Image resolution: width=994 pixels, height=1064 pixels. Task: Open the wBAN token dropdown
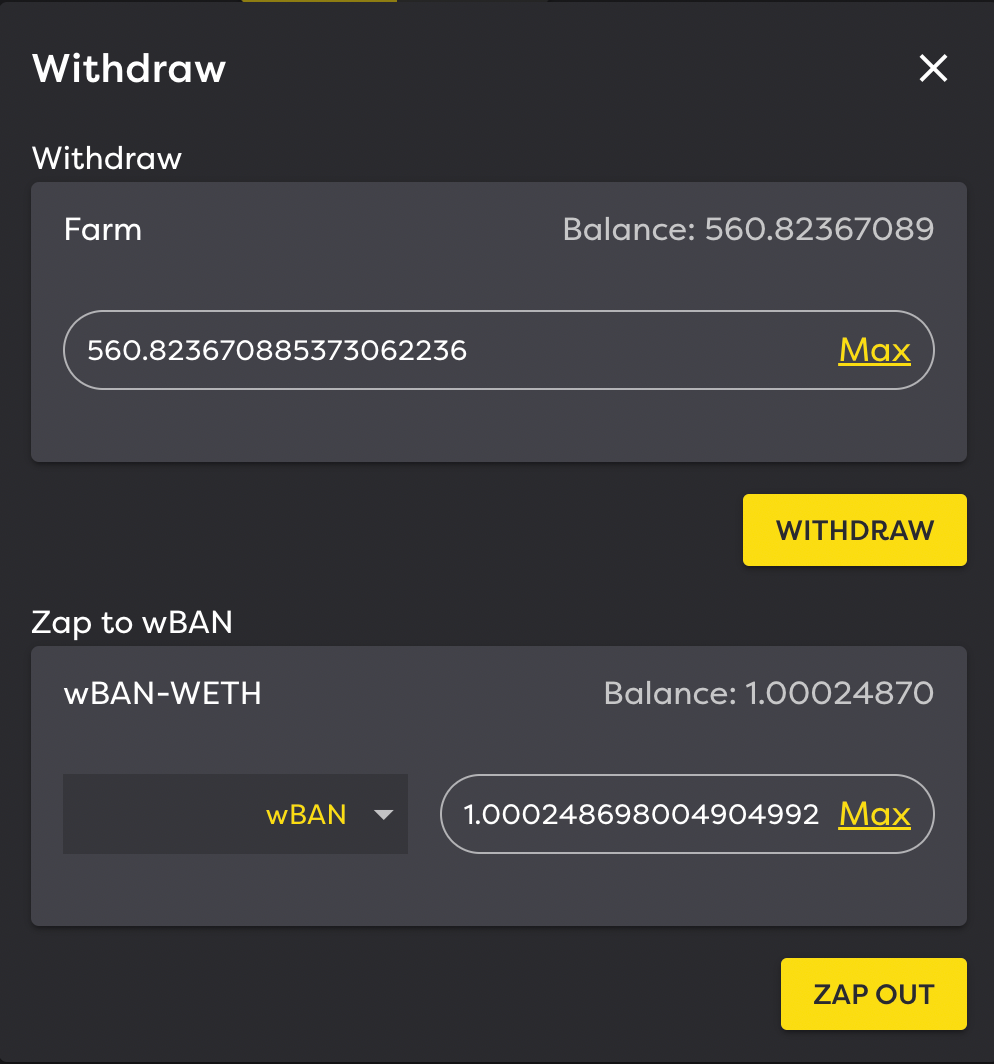pos(235,814)
